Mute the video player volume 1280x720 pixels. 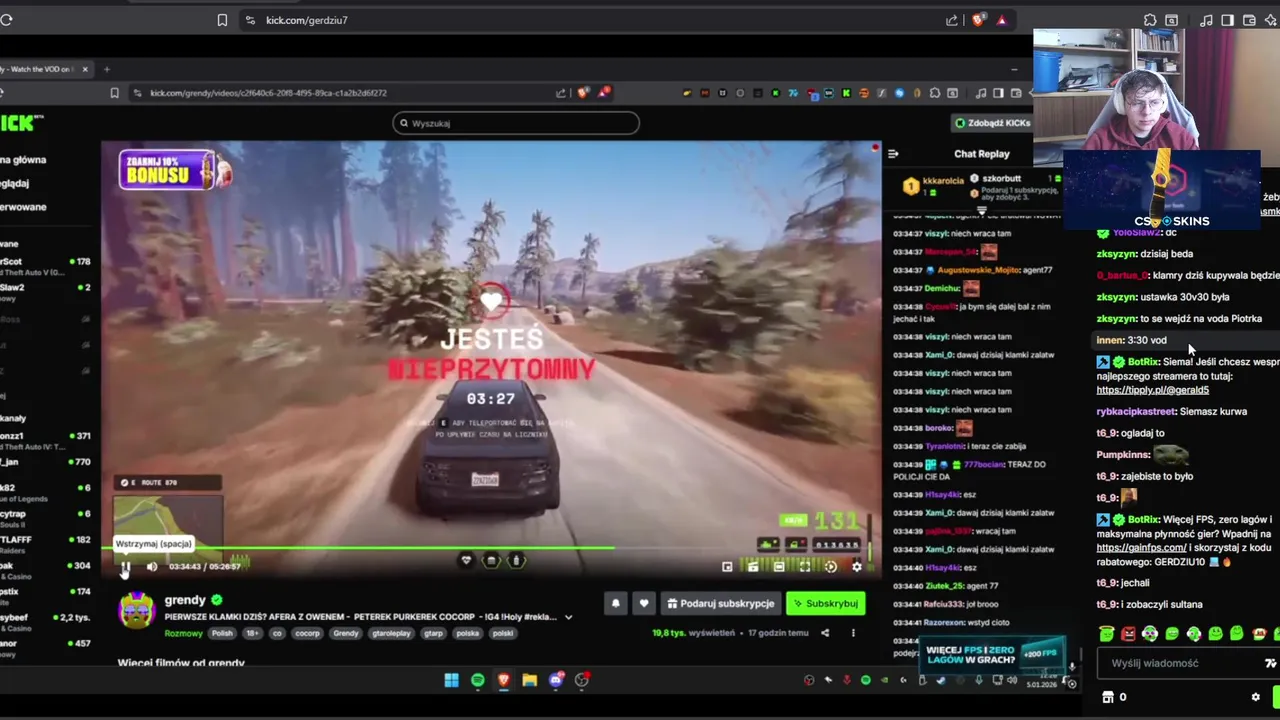click(152, 567)
